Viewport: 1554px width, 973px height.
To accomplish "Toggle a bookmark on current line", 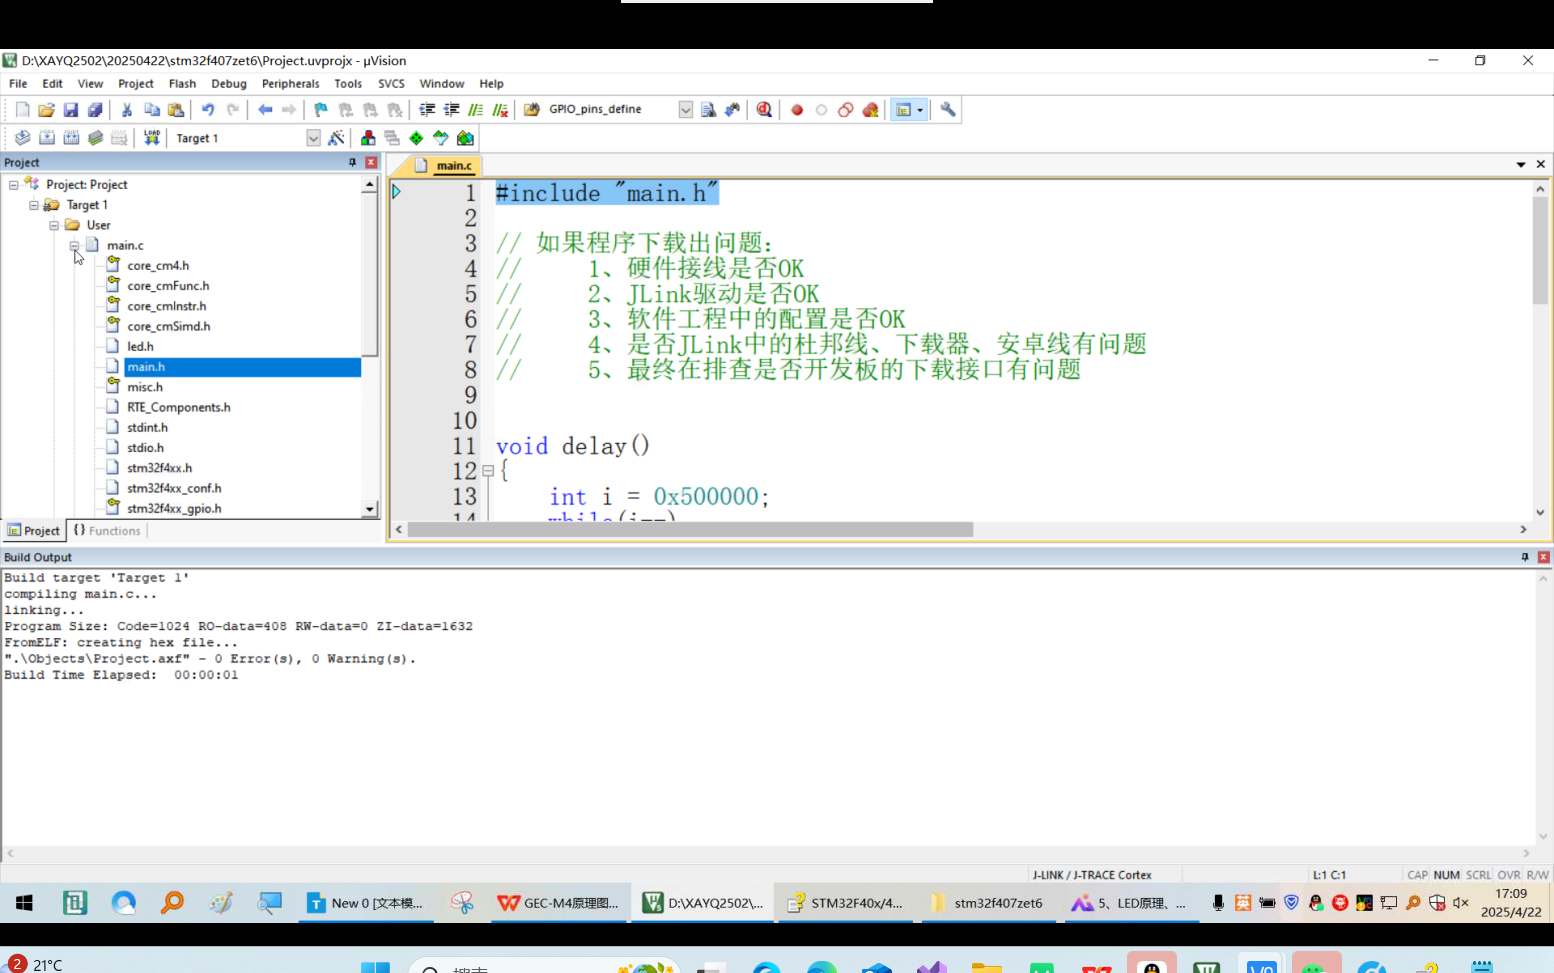I will [x=318, y=109].
